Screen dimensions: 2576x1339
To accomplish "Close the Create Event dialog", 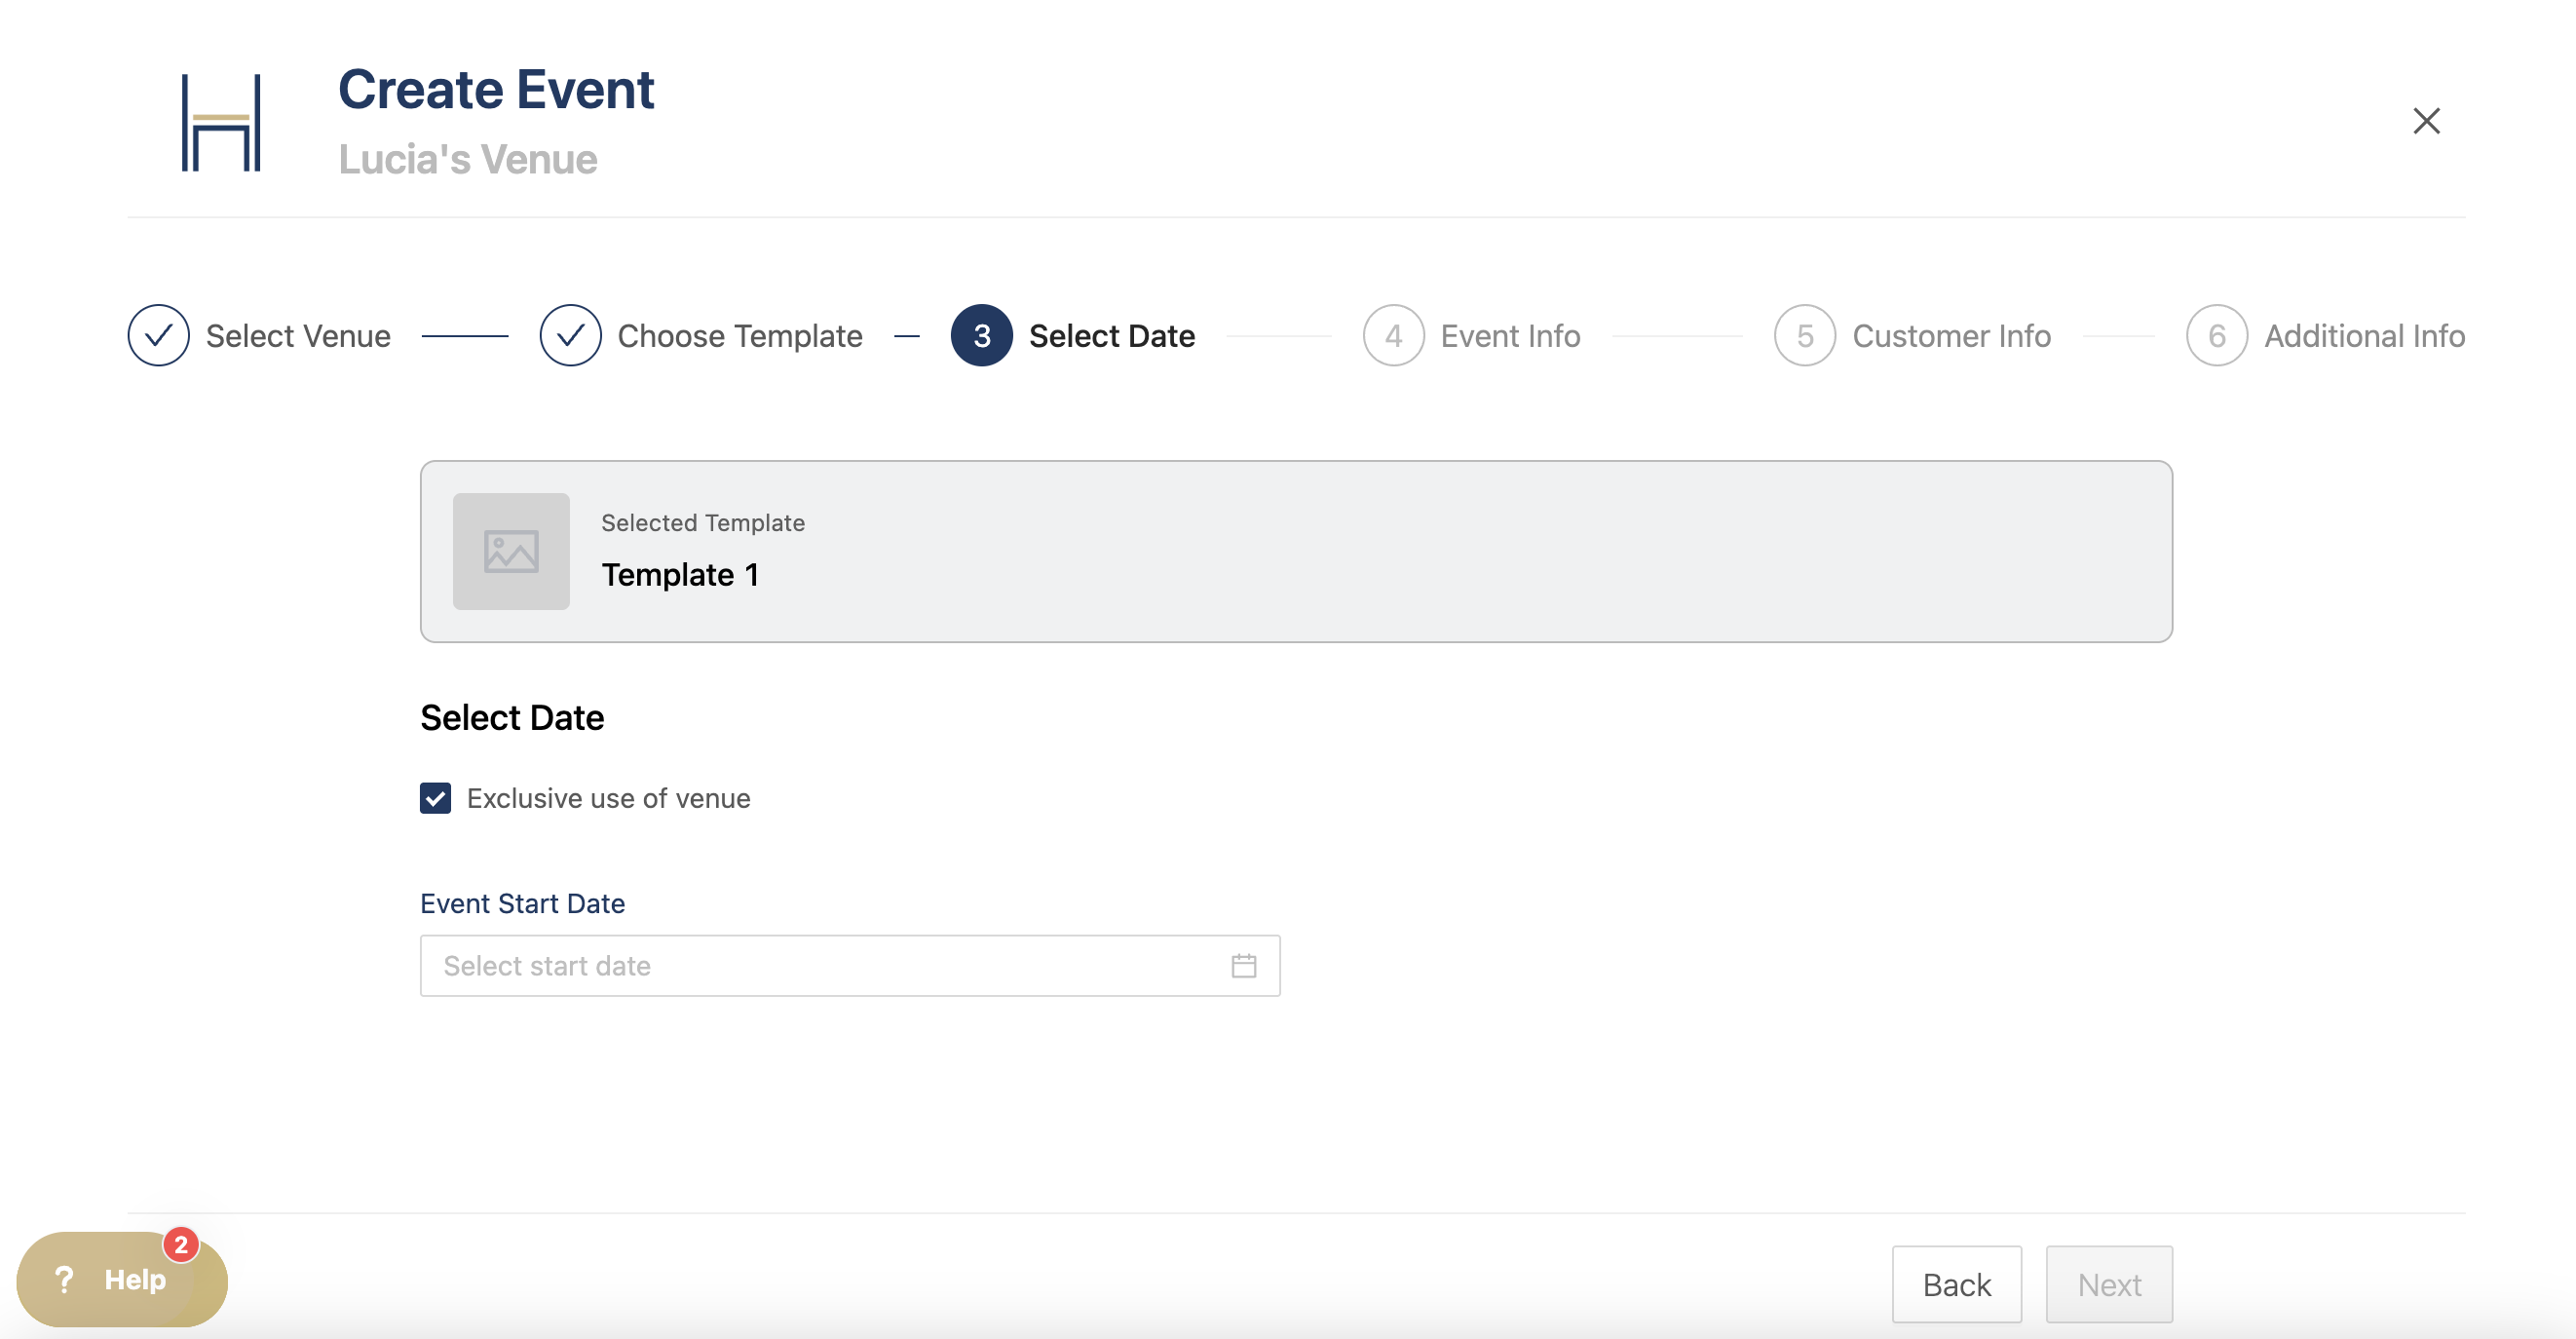I will (2426, 121).
